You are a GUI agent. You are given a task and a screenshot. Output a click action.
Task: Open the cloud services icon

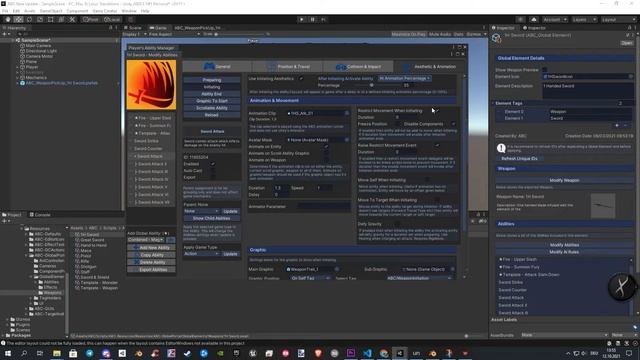[x=533, y=20]
